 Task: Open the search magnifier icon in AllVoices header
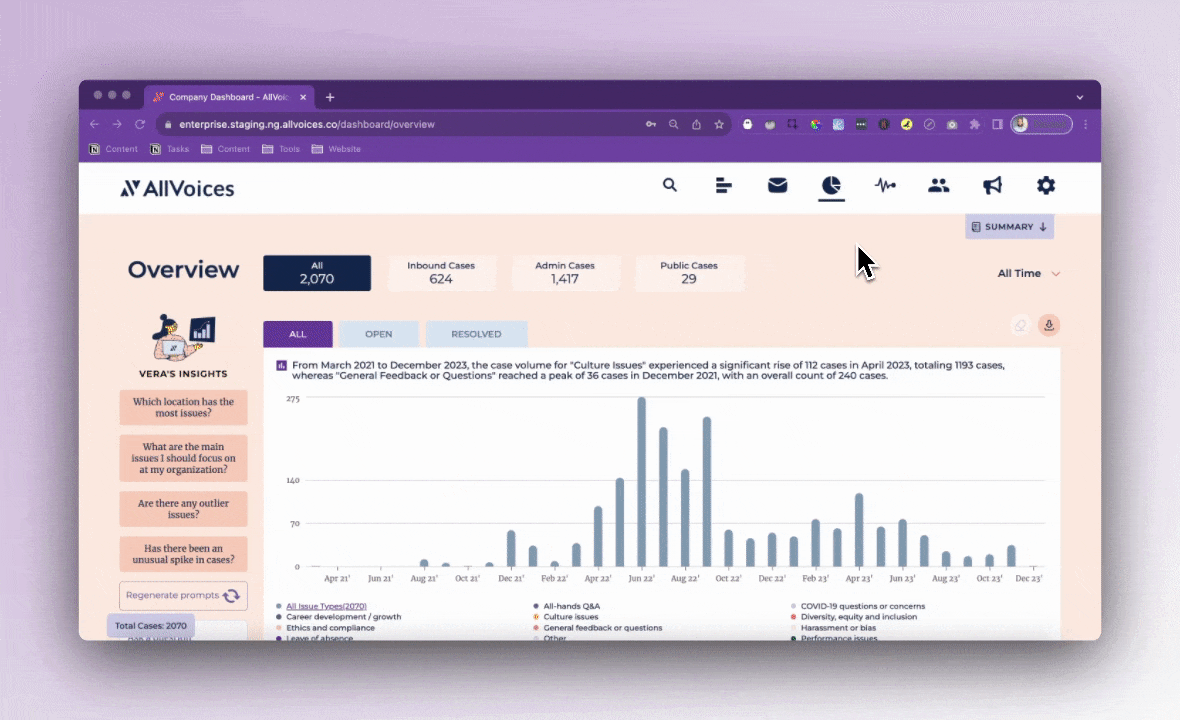click(669, 185)
